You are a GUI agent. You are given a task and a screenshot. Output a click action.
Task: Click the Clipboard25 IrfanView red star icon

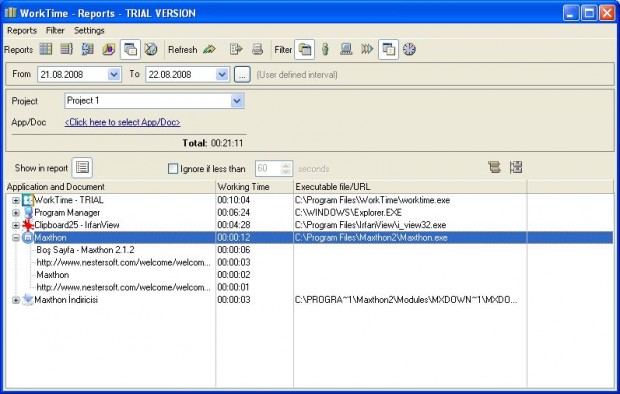coord(28,225)
